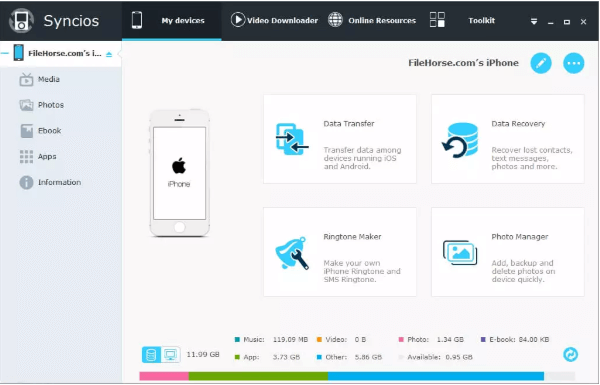Click the Photo pink legend swatch
The height and width of the screenshot is (385, 600).
point(401,339)
